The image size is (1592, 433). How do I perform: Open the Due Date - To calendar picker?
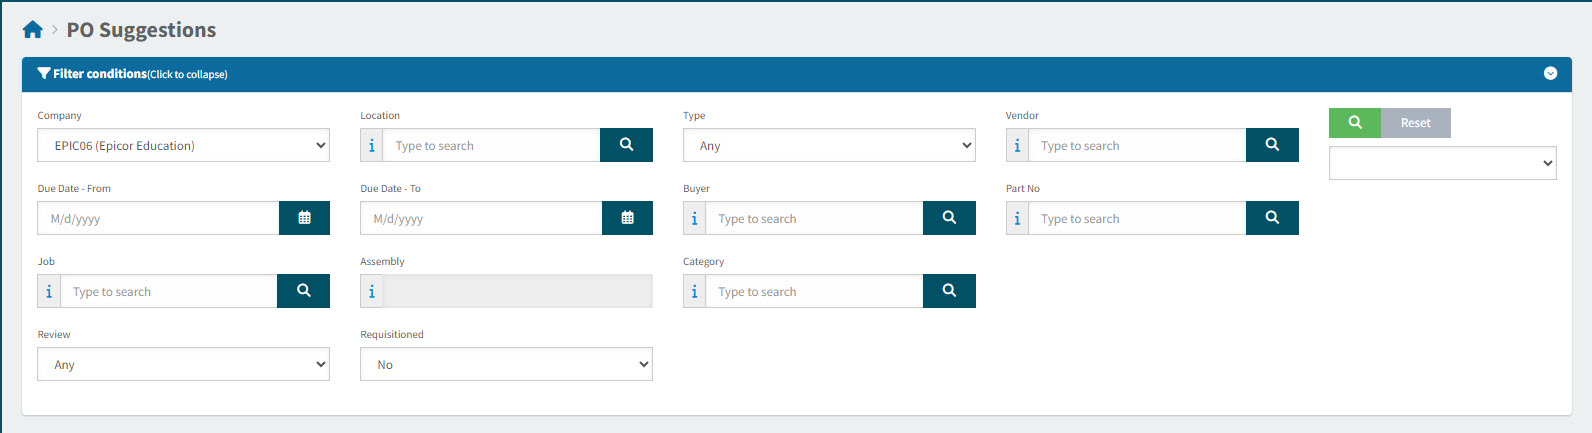point(627,218)
